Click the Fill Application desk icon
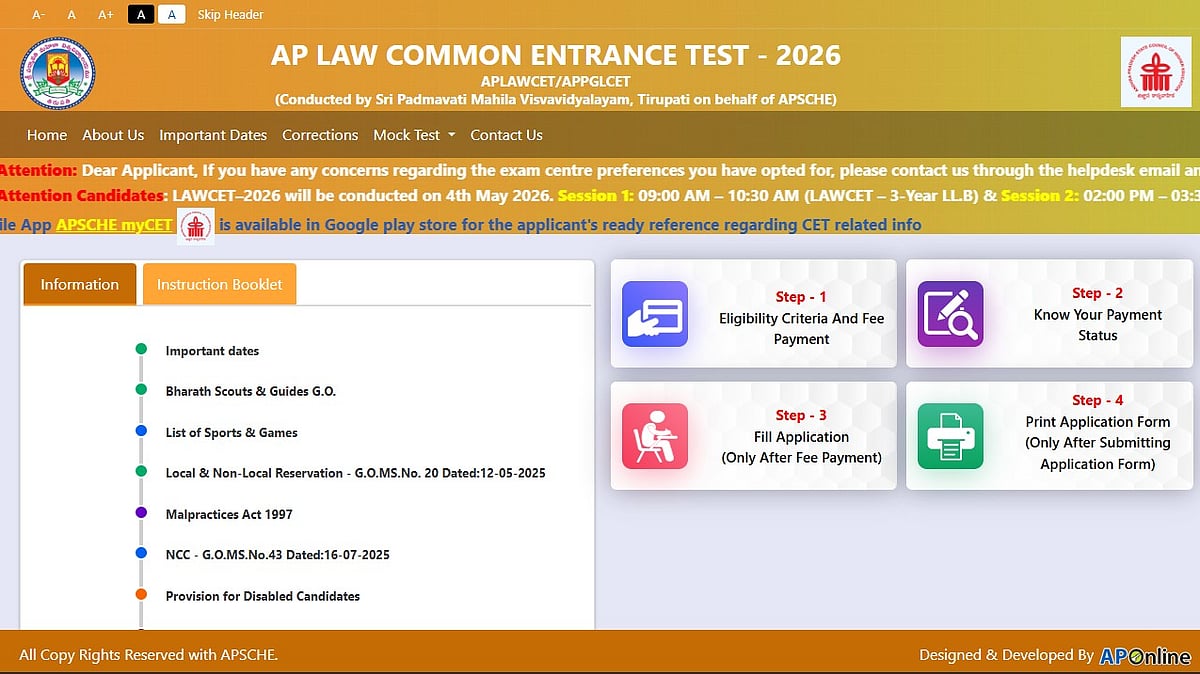1200x674 pixels. (x=654, y=436)
